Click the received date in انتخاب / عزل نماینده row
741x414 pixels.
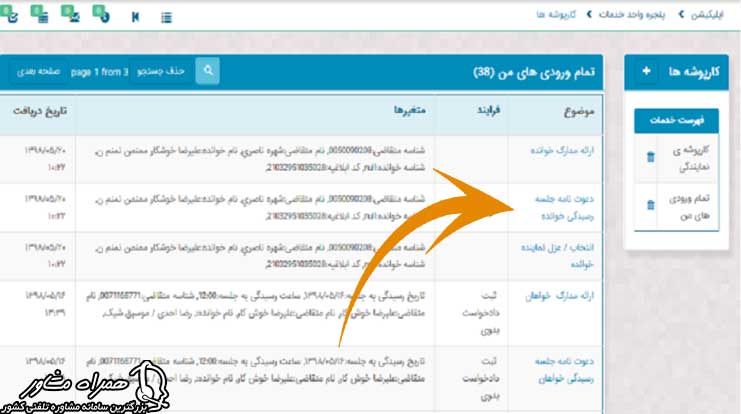point(45,255)
